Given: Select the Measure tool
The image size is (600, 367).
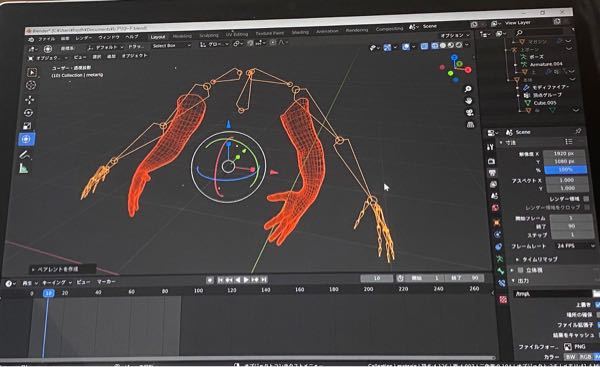Looking at the screenshot, I should 24,168.
